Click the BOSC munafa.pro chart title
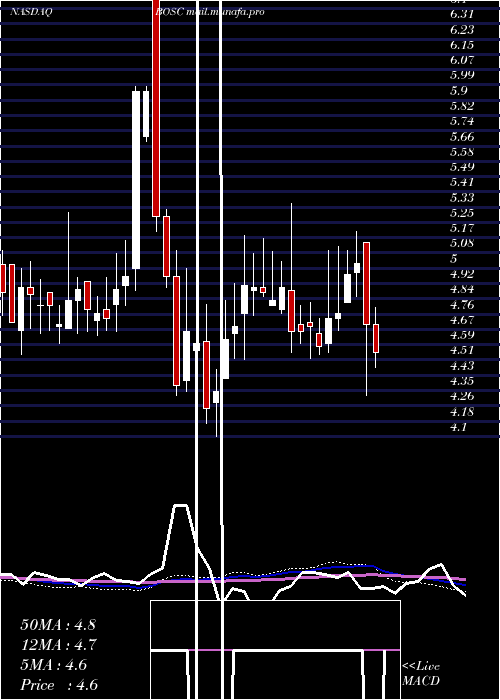Image resolution: width=500 pixels, height=700 pixels. (x=210, y=12)
